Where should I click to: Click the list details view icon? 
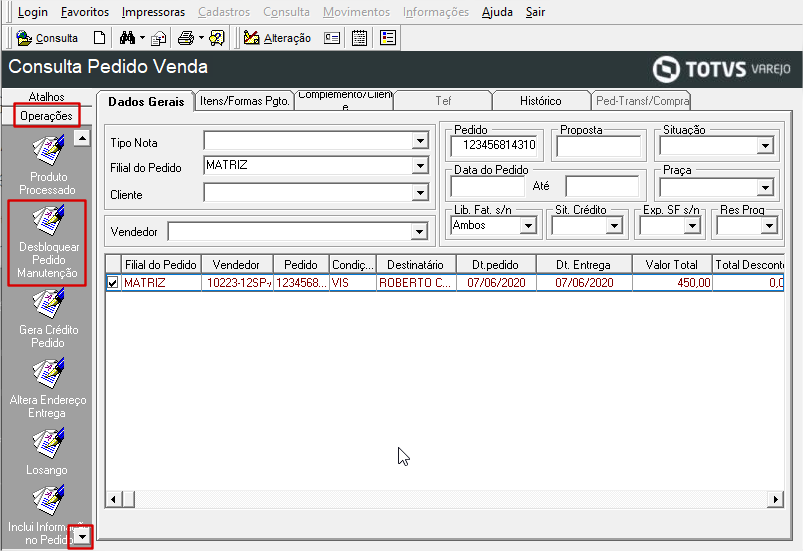(388, 38)
